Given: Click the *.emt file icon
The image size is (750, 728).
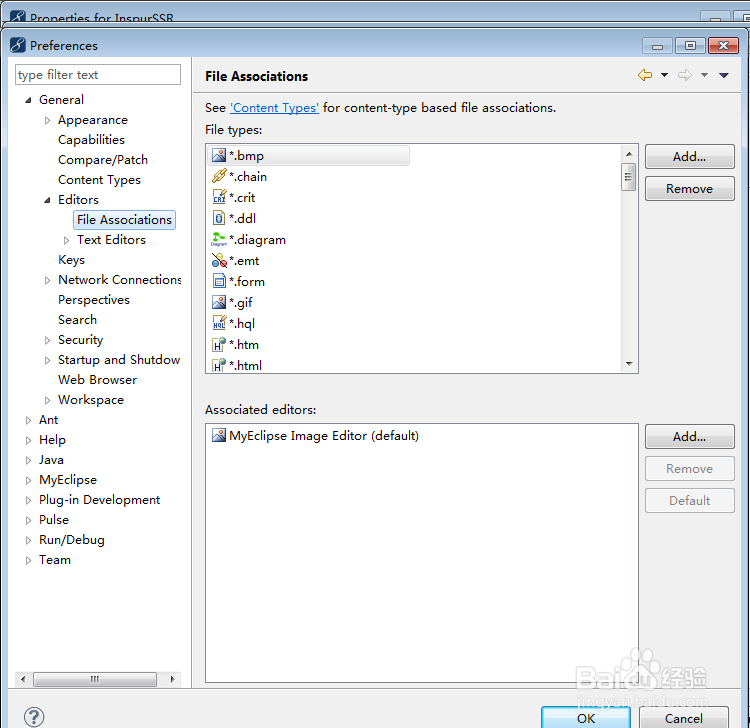Looking at the screenshot, I should [219, 260].
